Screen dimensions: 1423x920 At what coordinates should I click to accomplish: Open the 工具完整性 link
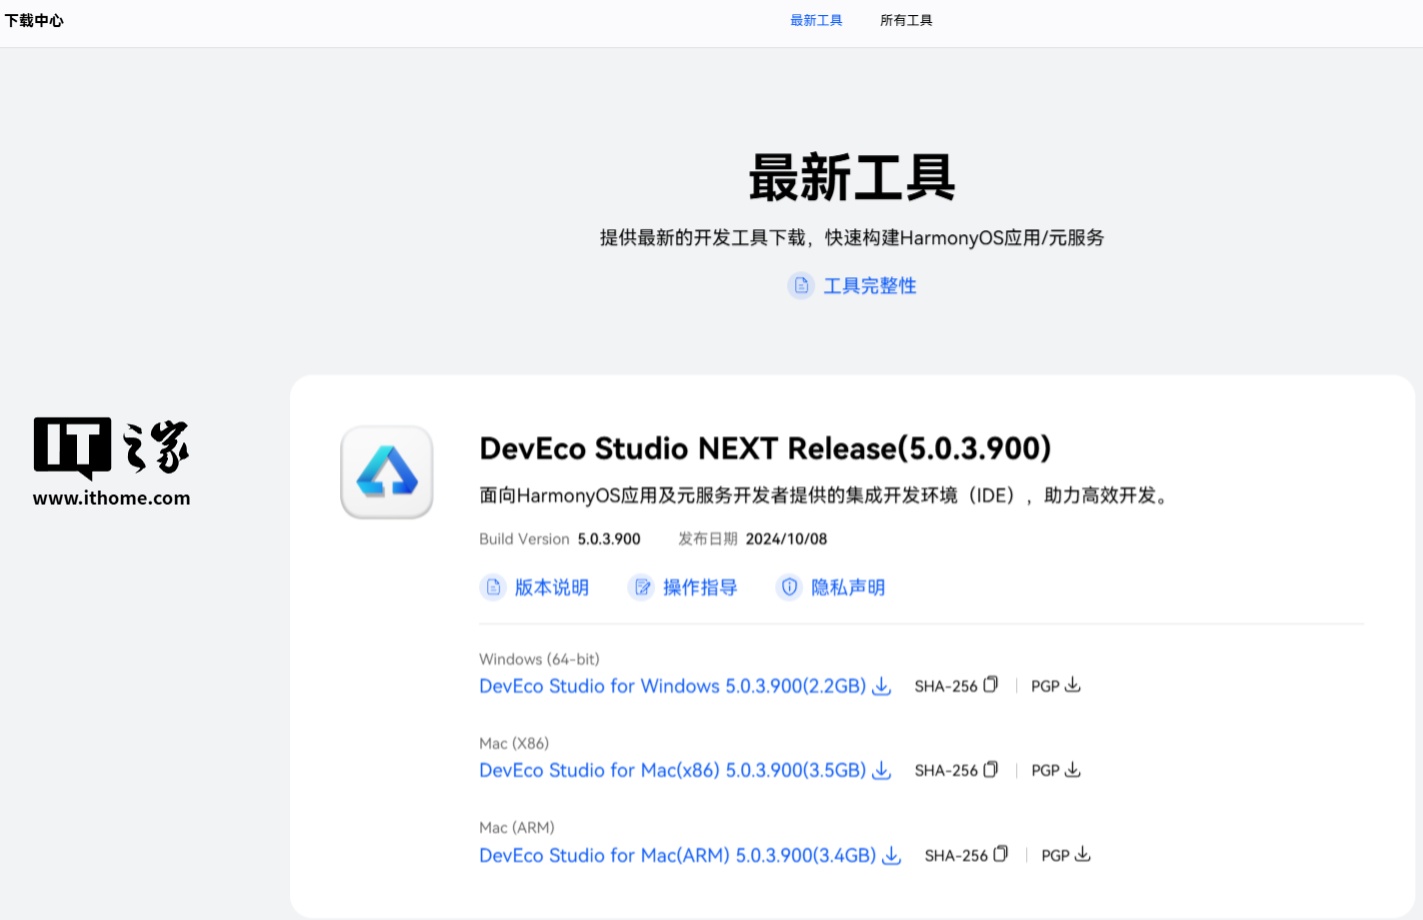tap(869, 286)
